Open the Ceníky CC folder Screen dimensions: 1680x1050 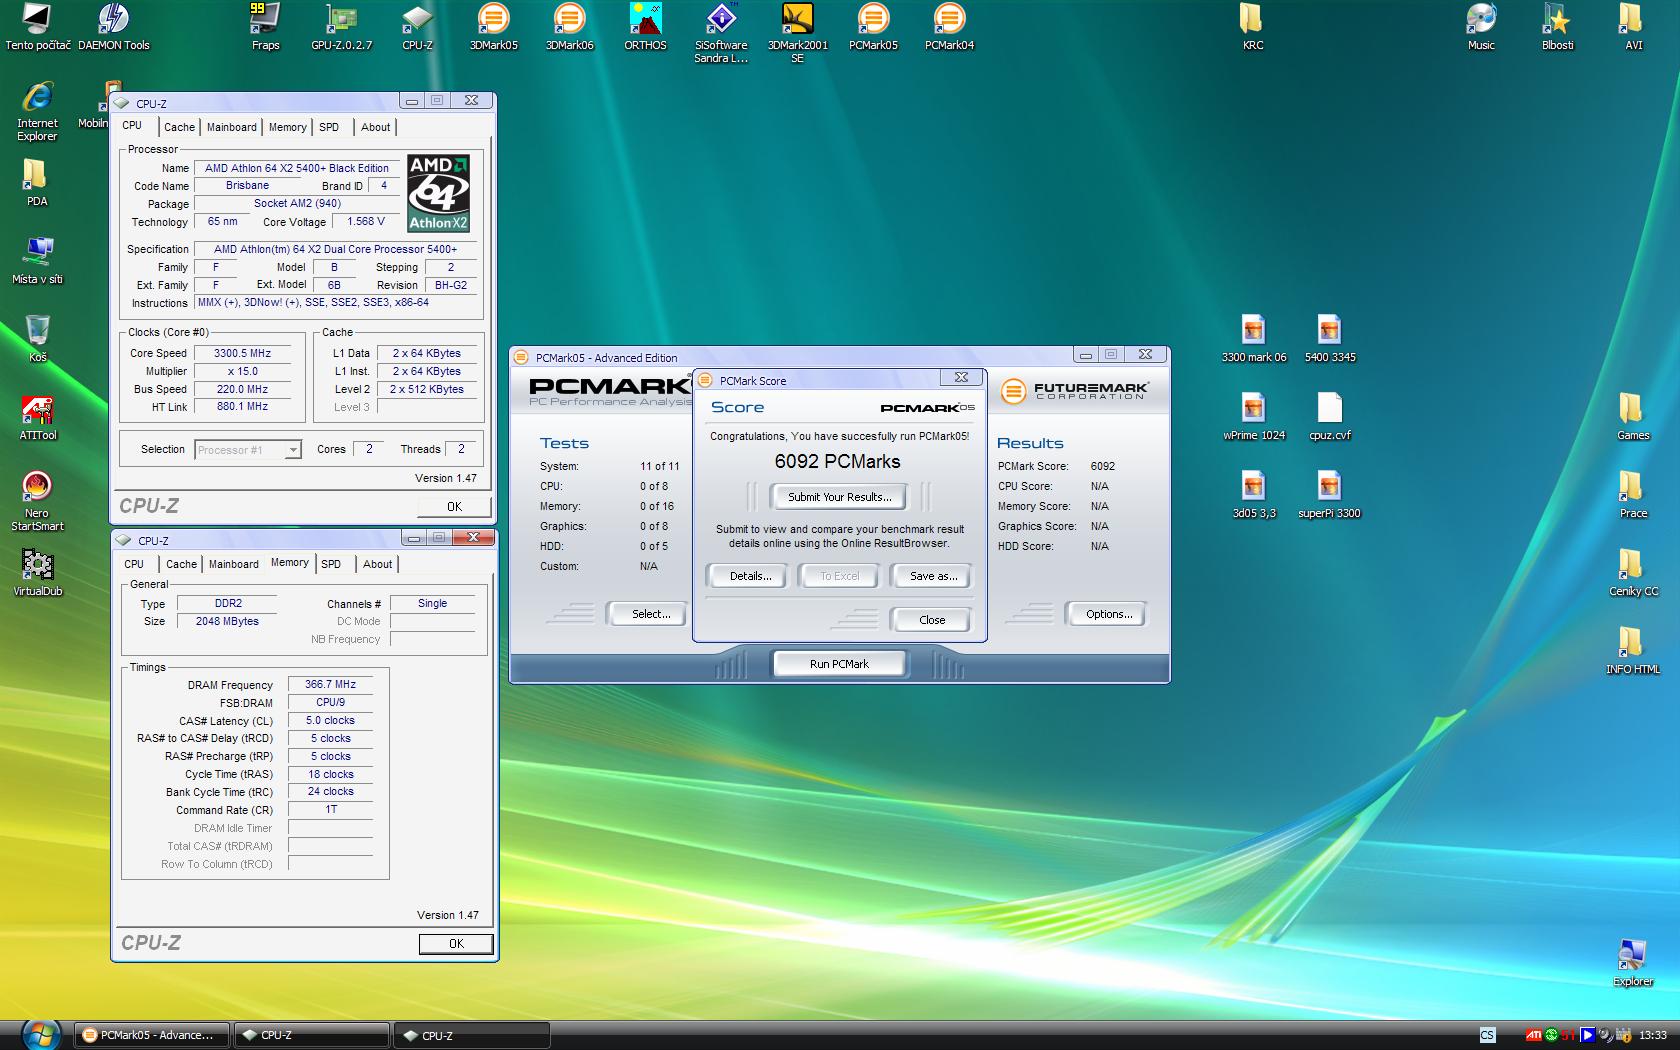click(x=1633, y=573)
